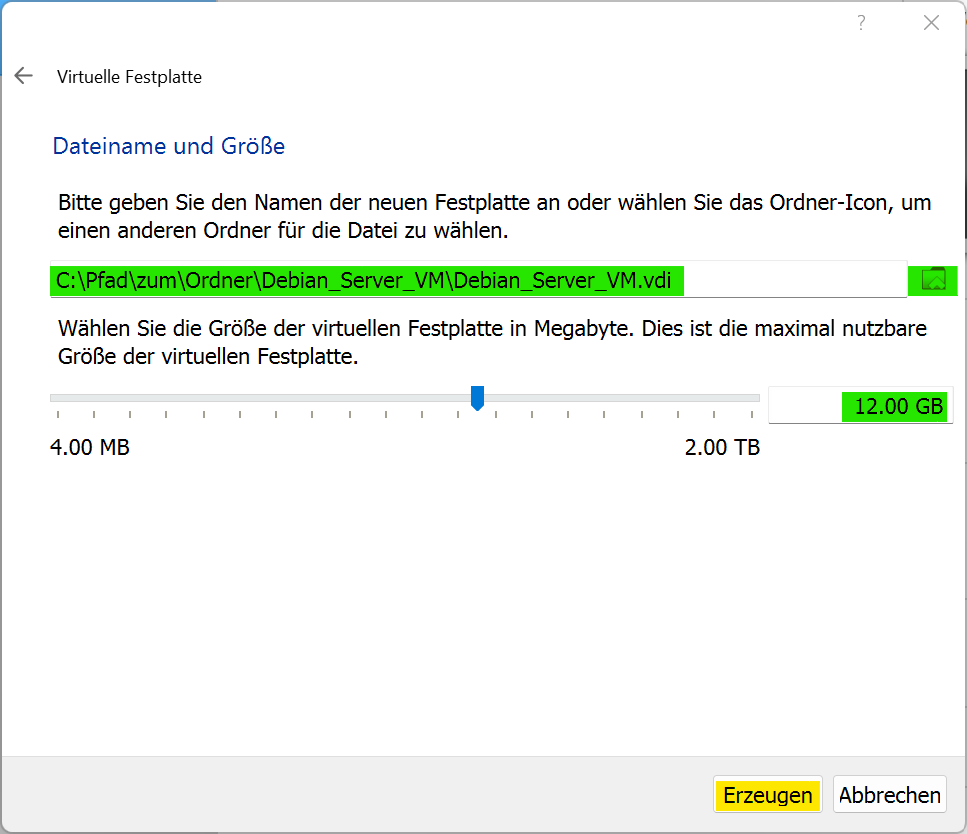Click the Dateiname und Größe heading

click(169, 146)
